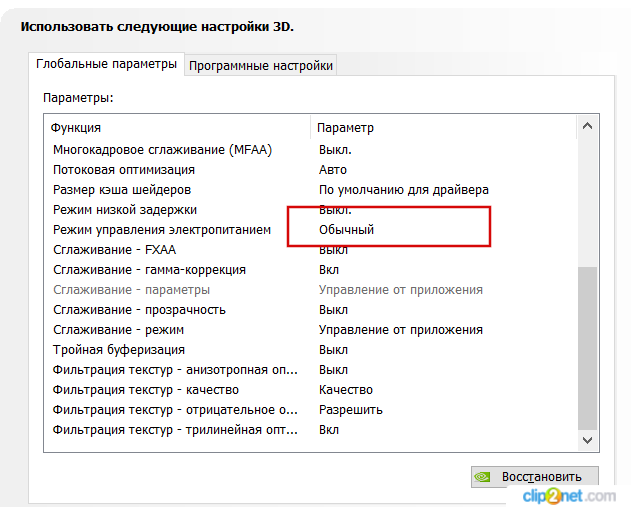631x507 pixels.
Task: Select Режим низкой задержки setting
Action: coord(125,210)
